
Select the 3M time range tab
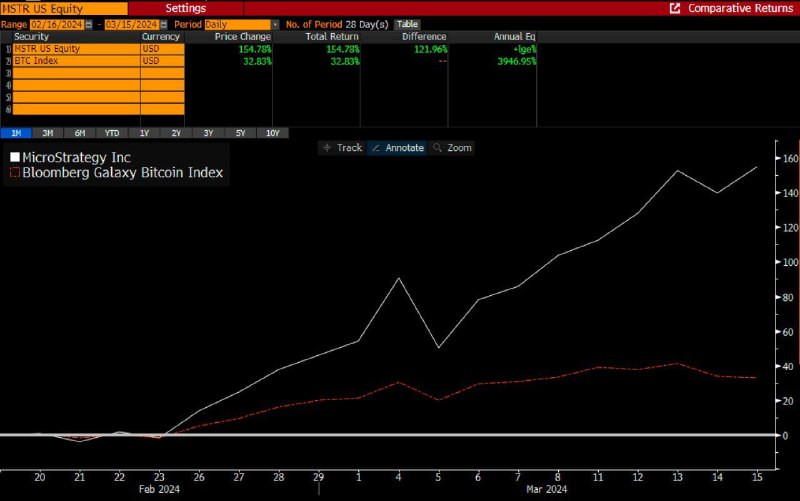coord(48,133)
